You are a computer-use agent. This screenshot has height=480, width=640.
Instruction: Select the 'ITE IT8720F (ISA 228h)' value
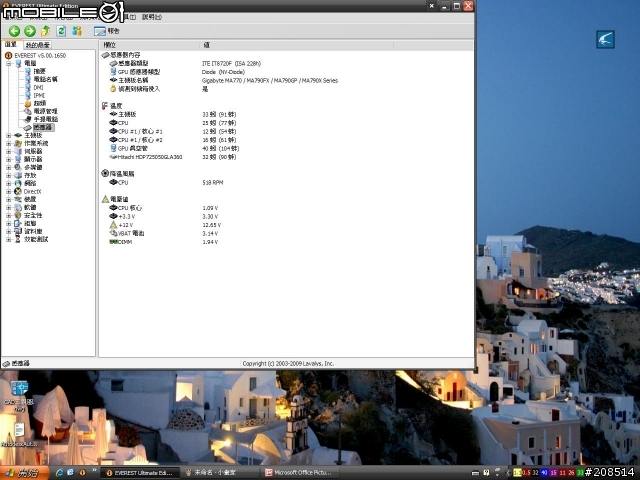[231, 64]
